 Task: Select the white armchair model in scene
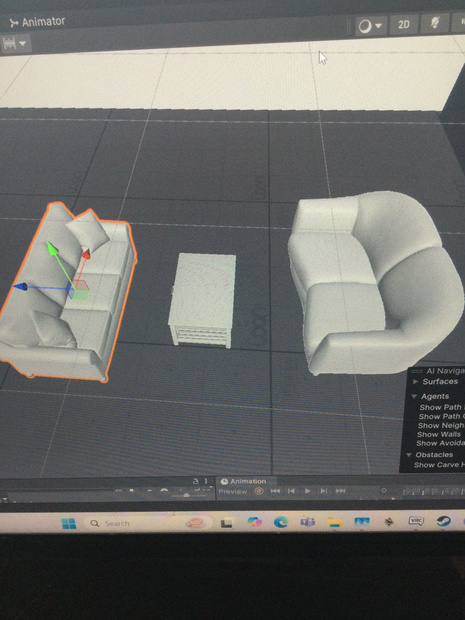pyautogui.click(x=374, y=283)
